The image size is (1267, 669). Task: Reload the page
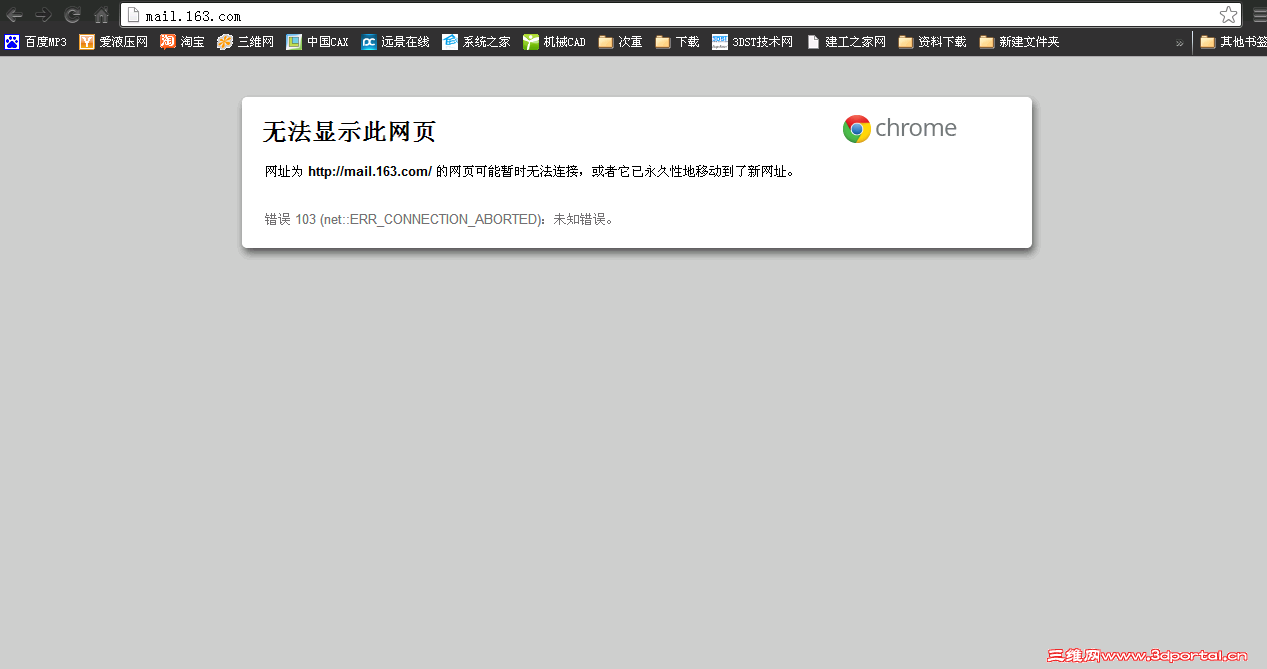coord(72,15)
